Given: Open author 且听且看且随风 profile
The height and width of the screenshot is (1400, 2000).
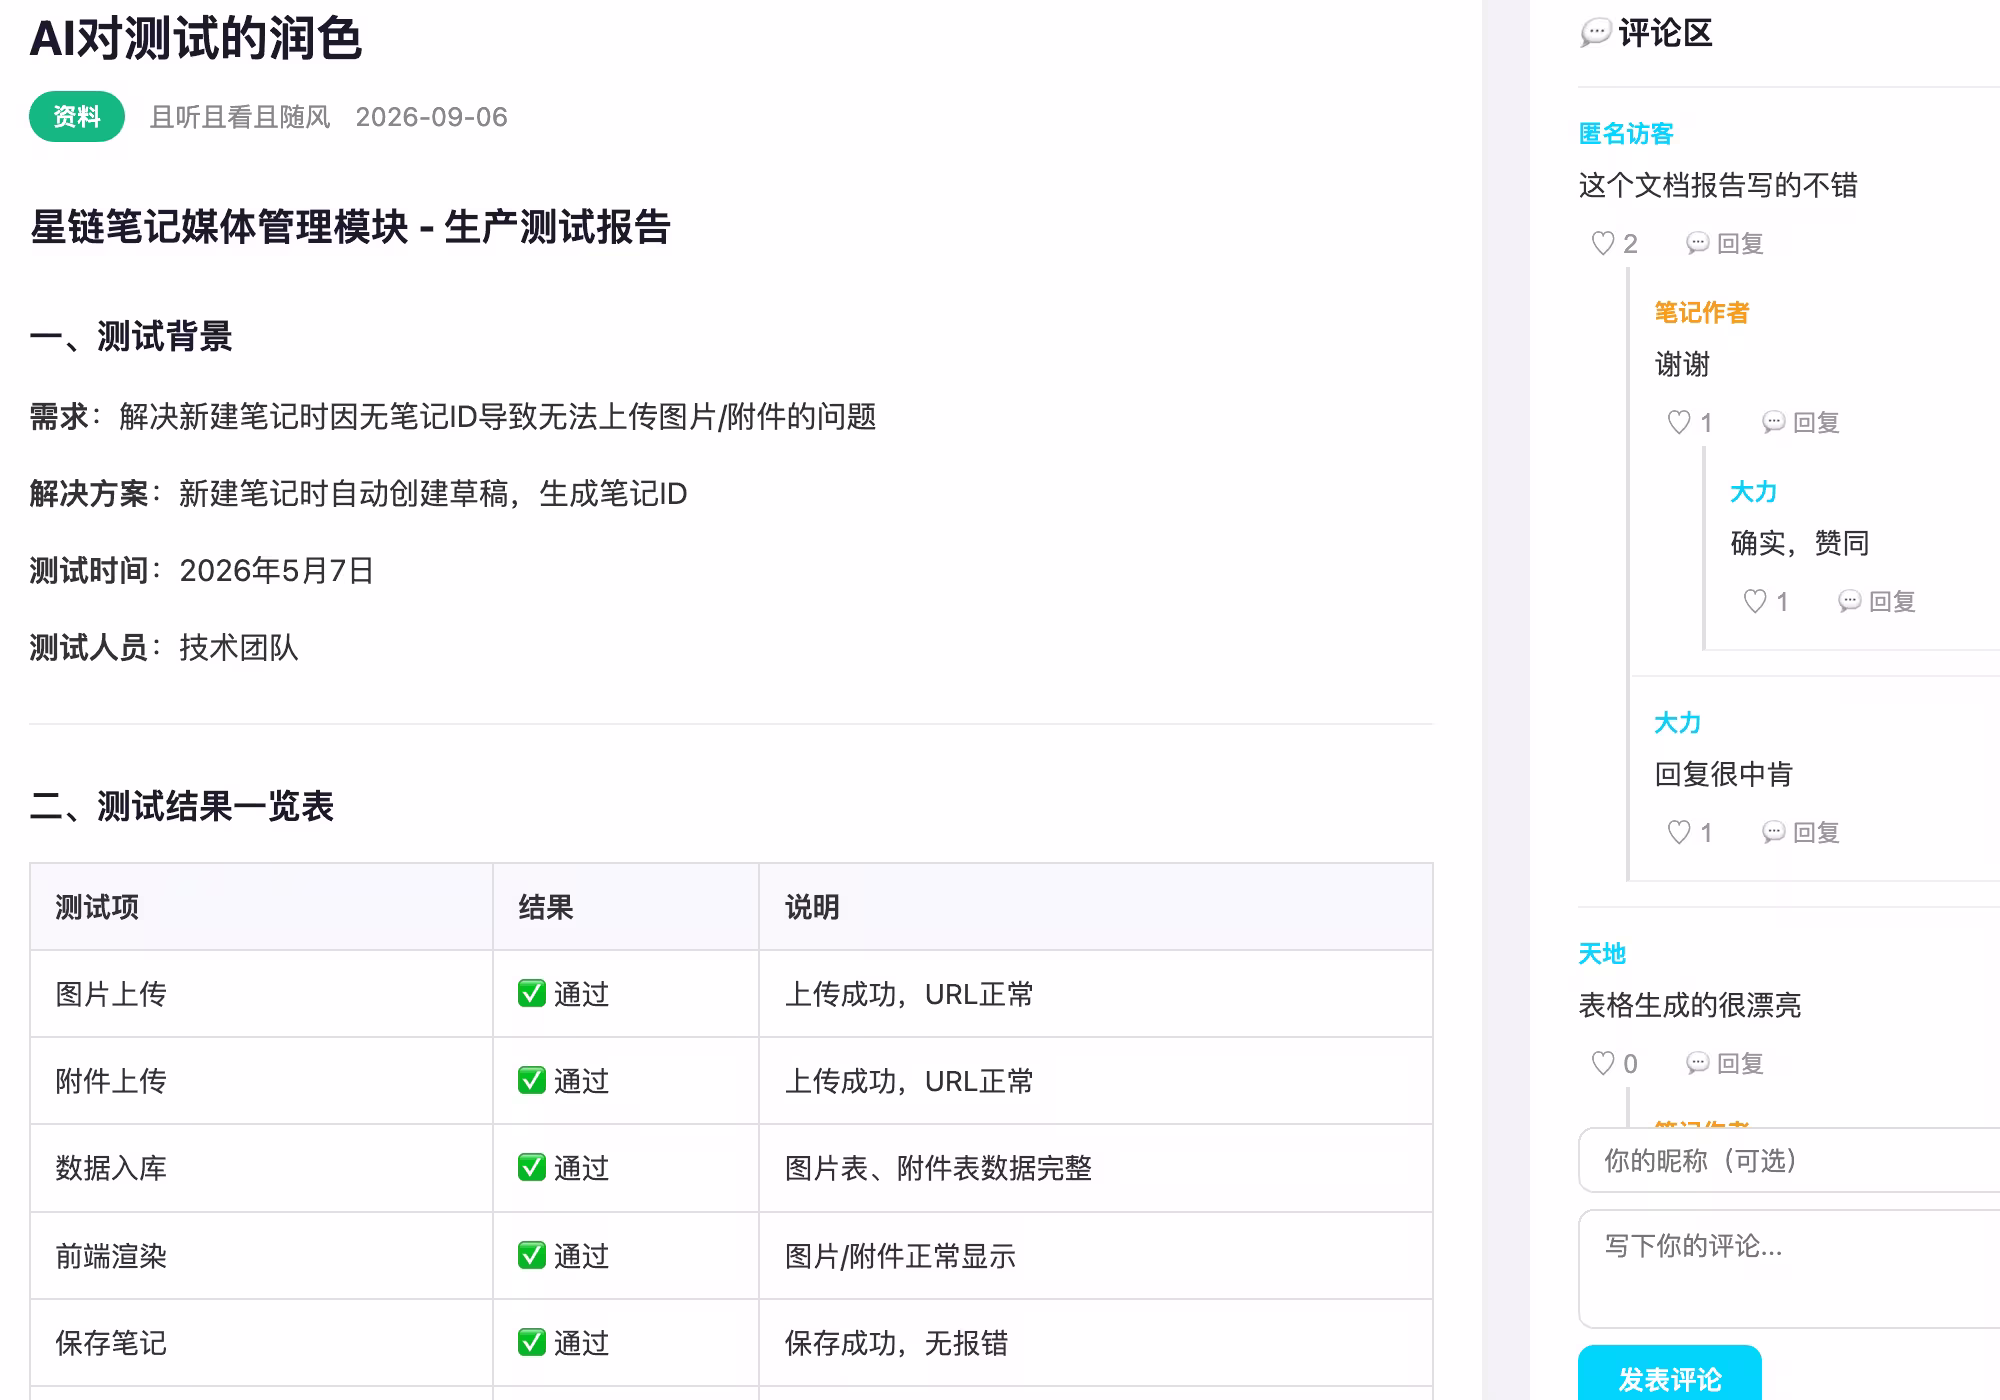Looking at the screenshot, I should (x=240, y=117).
